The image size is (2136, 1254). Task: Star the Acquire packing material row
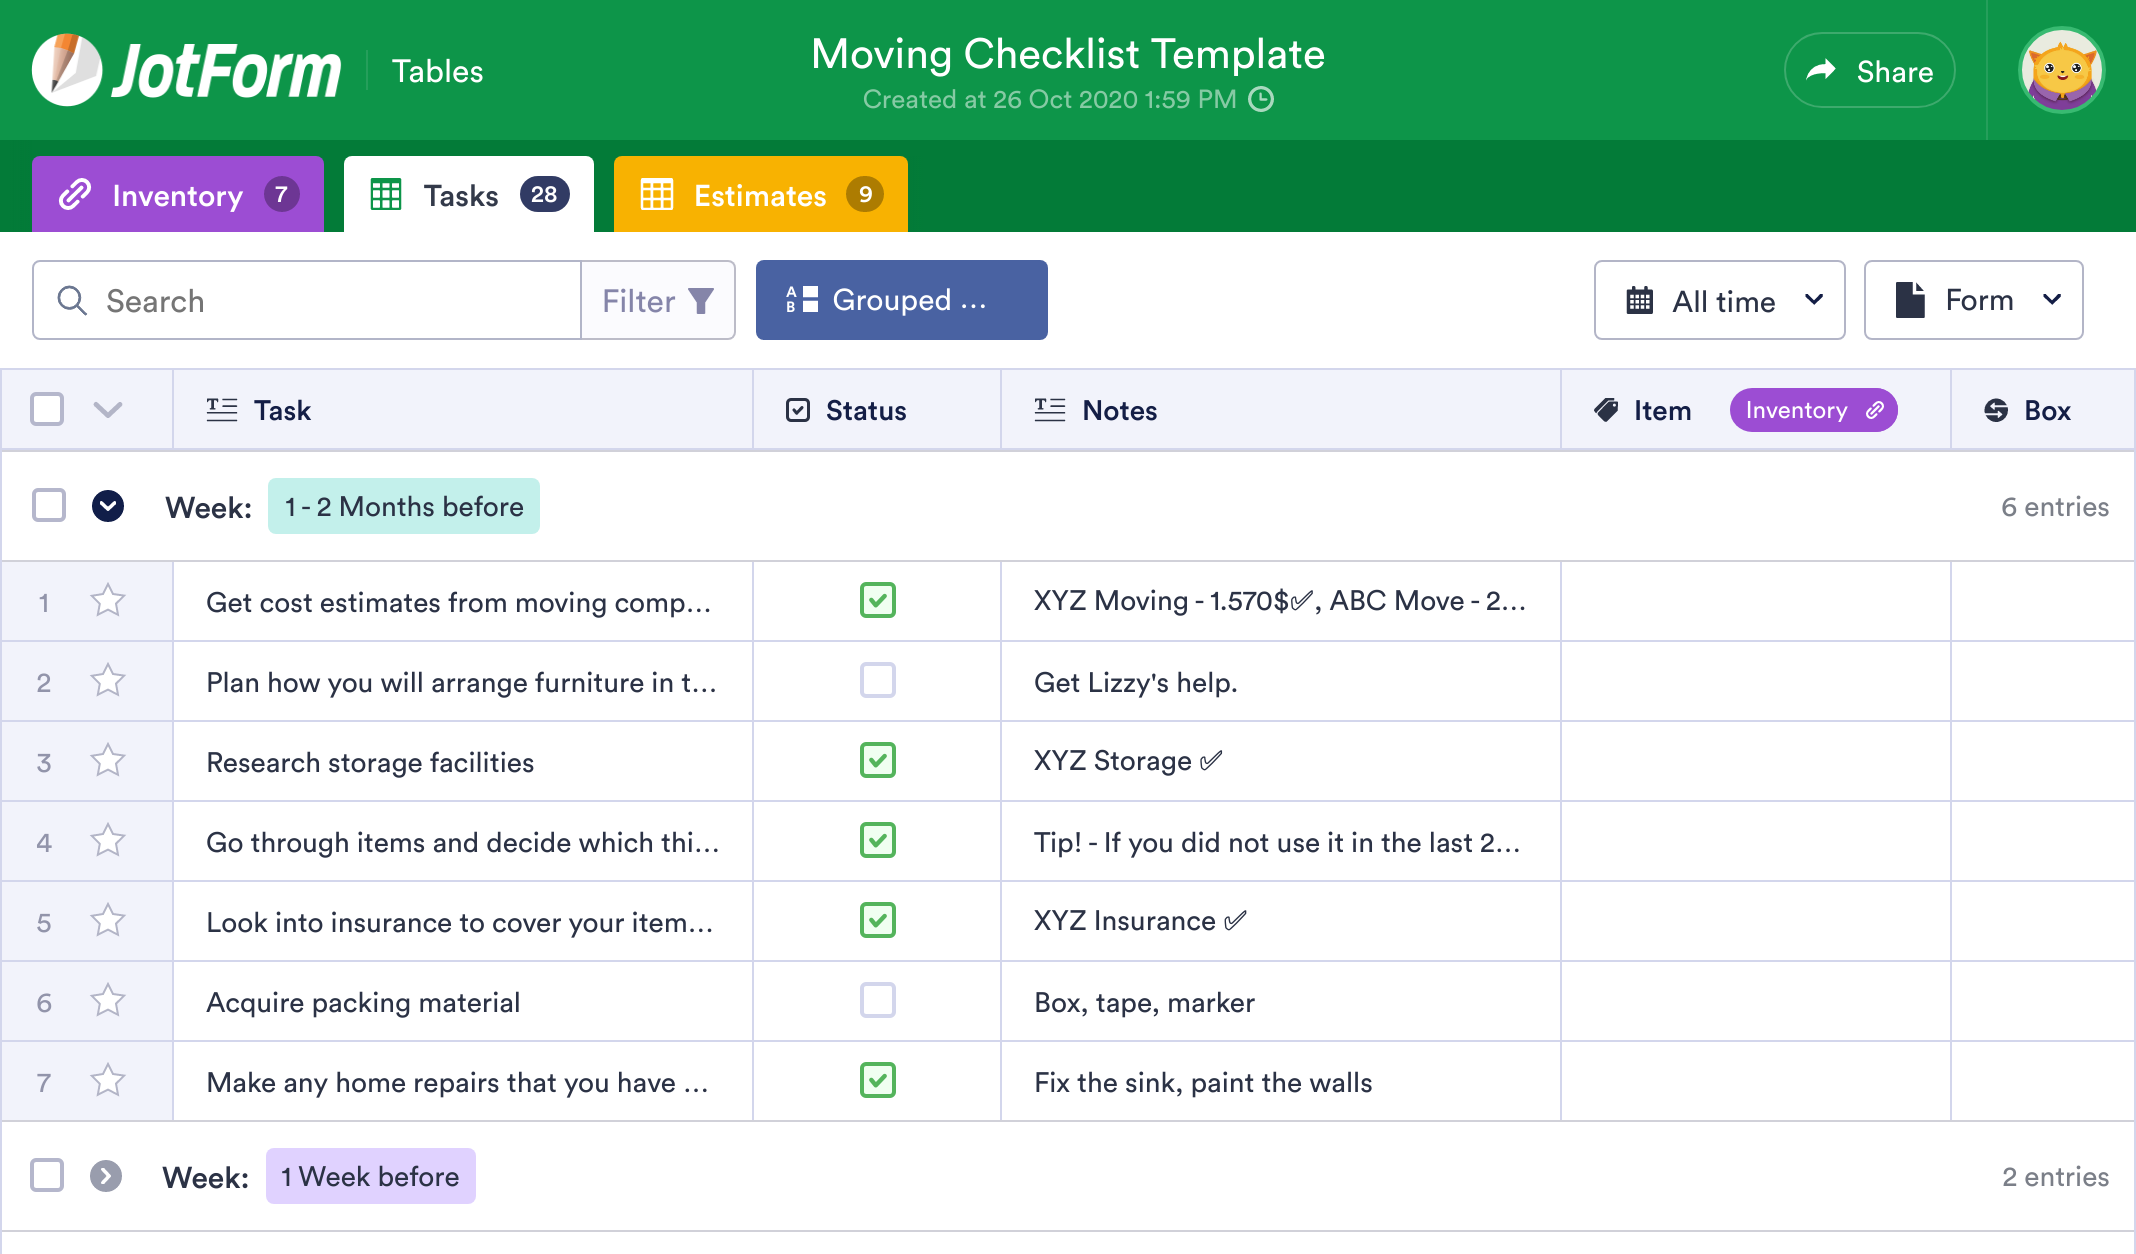pos(108,1001)
